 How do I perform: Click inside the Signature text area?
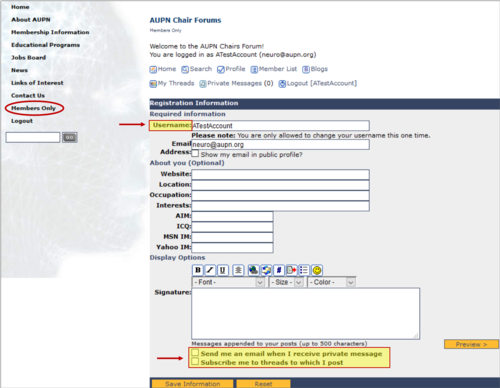tap(306, 314)
